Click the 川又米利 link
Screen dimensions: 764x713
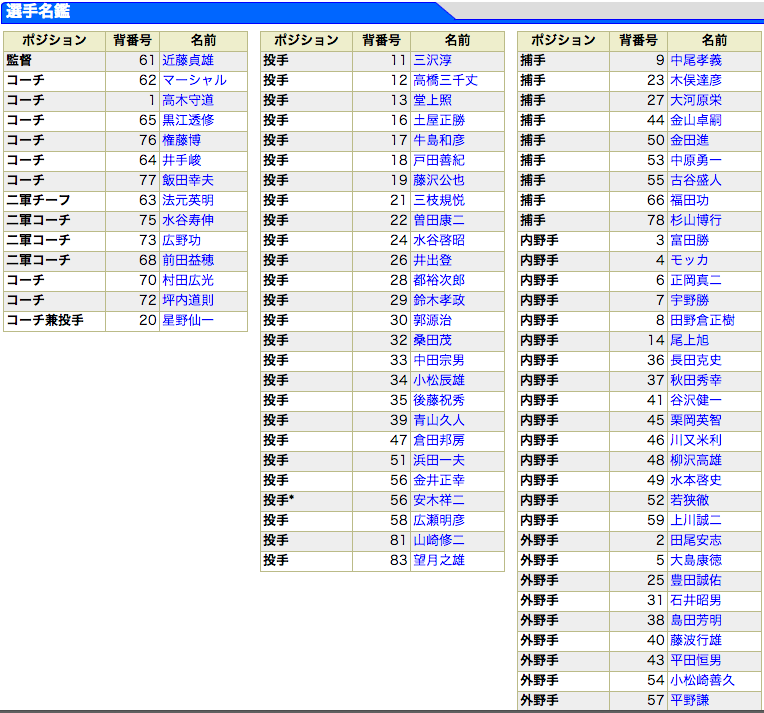tap(696, 440)
